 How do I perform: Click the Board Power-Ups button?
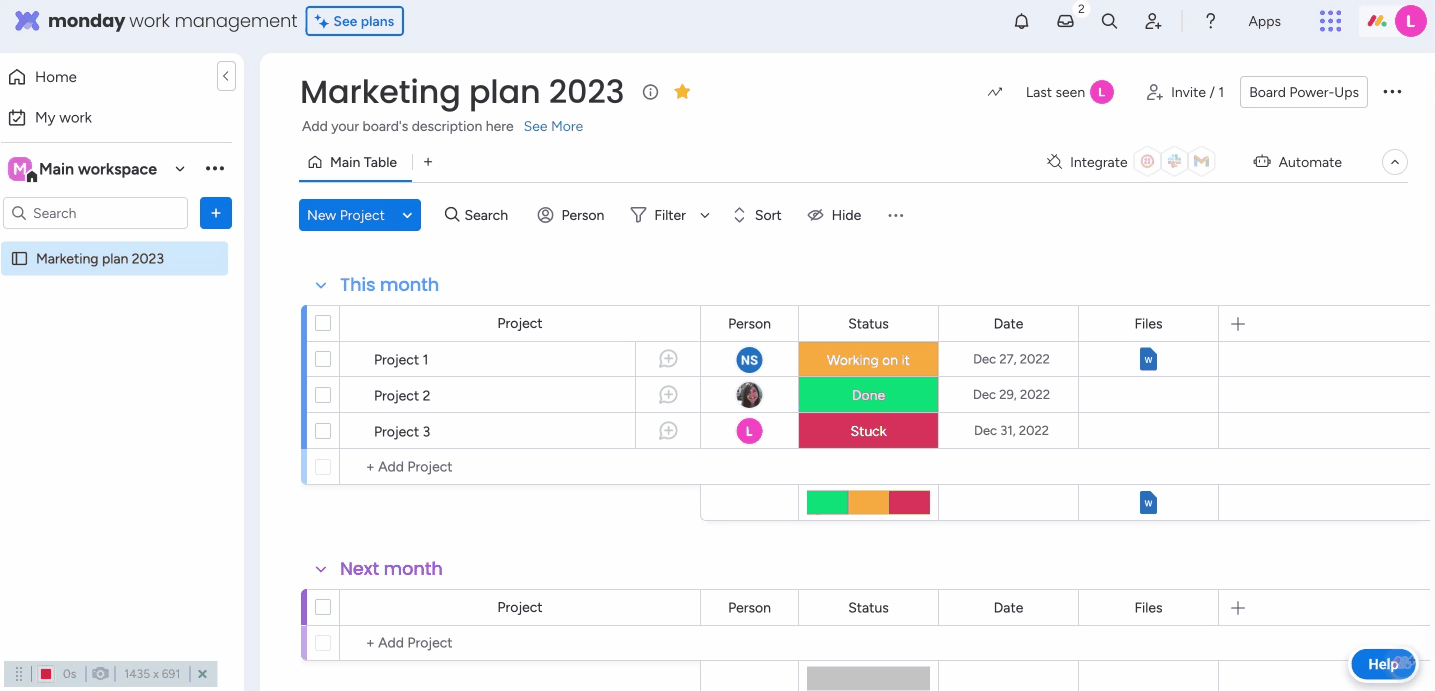point(1303,92)
